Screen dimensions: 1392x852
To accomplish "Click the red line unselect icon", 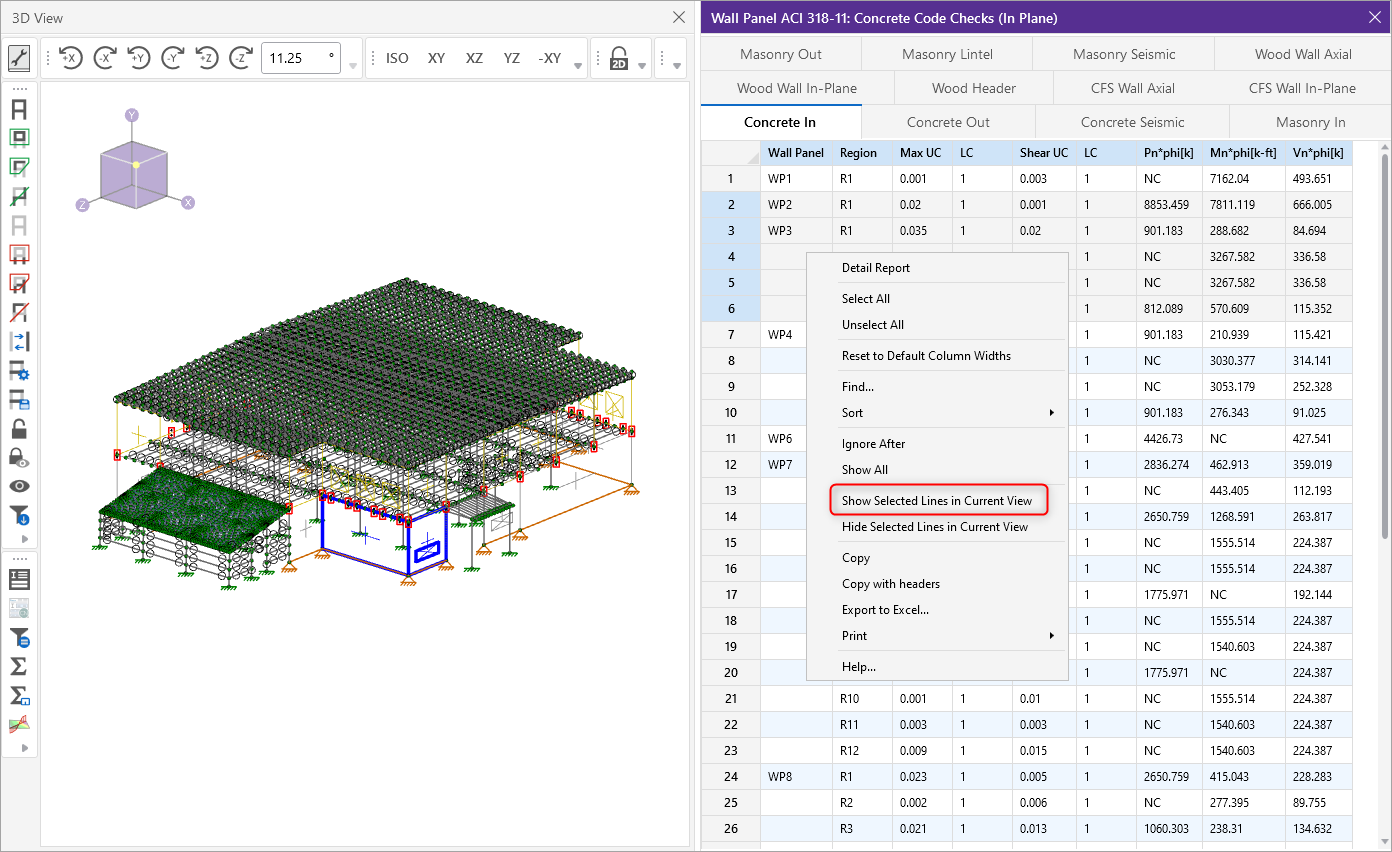I will click(19, 312).
